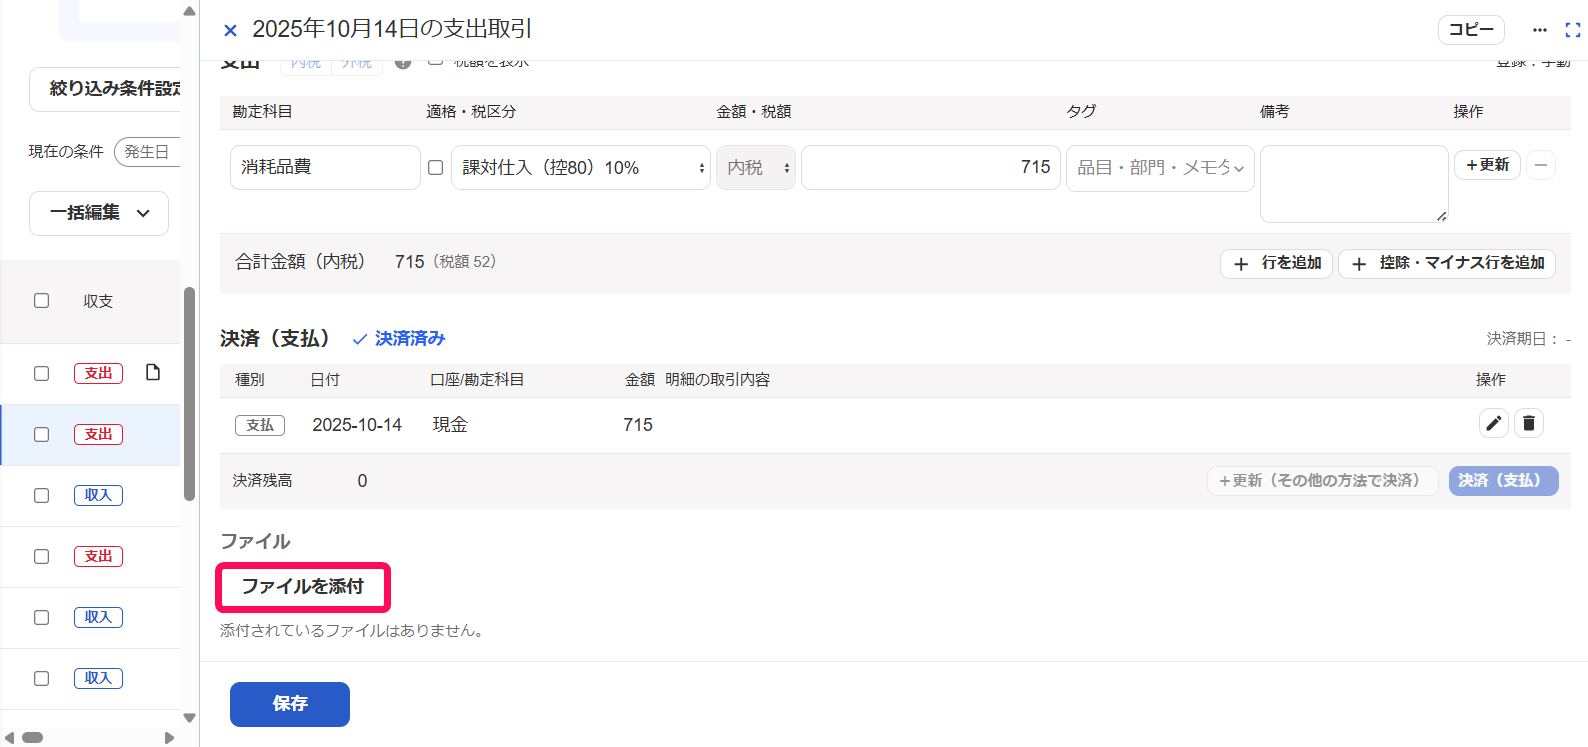
Task: Click the blue 決済（支払） button
Action: (x=1503, y=481)
